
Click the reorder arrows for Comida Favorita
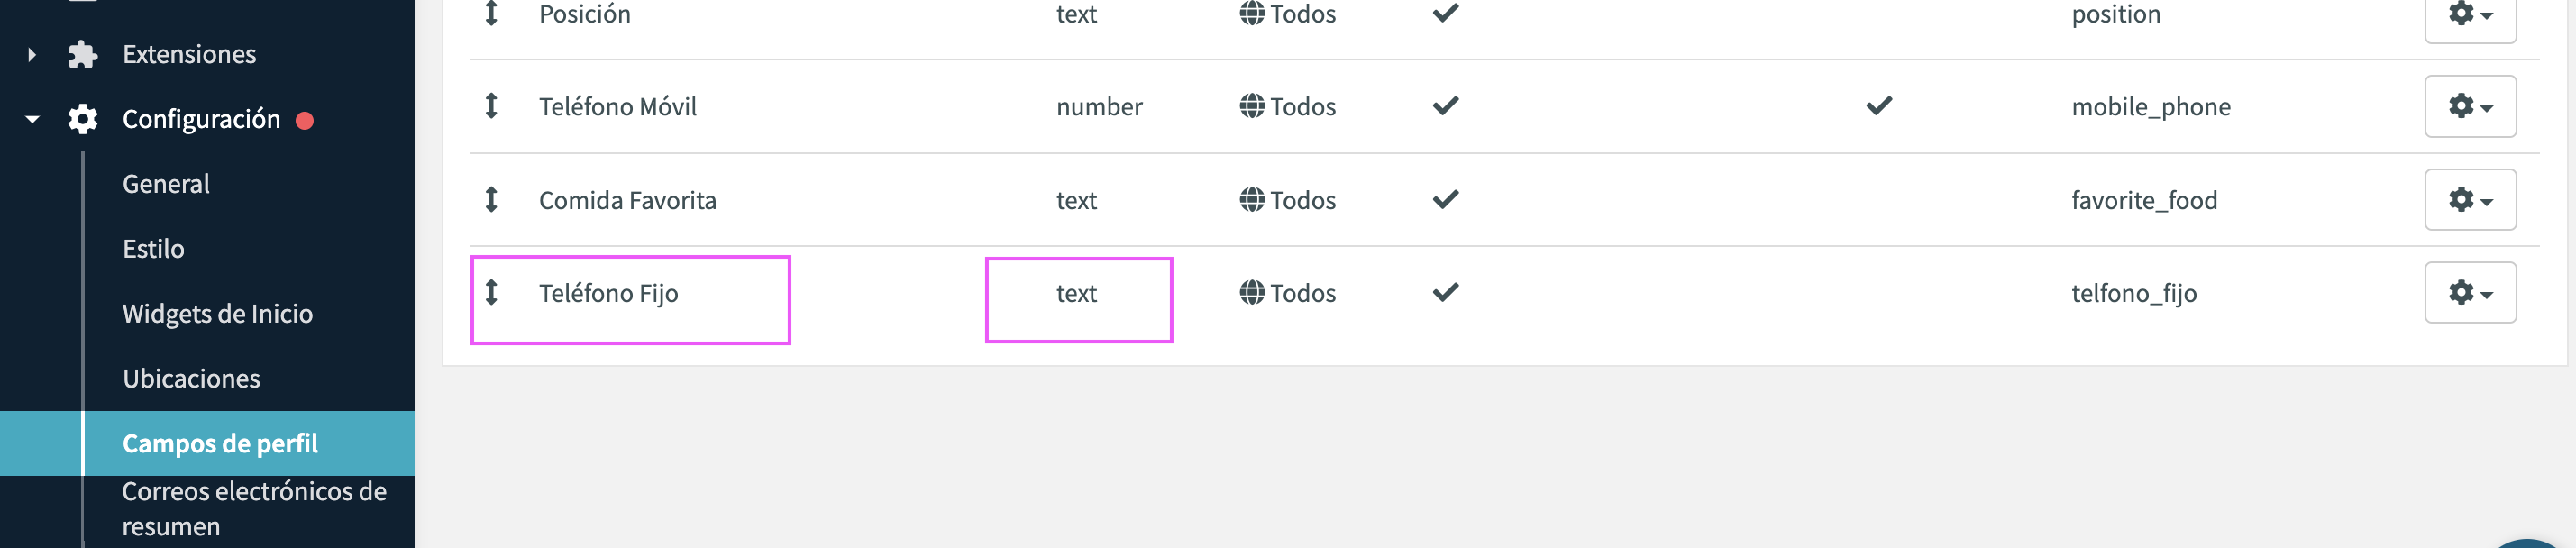(491, 200)
